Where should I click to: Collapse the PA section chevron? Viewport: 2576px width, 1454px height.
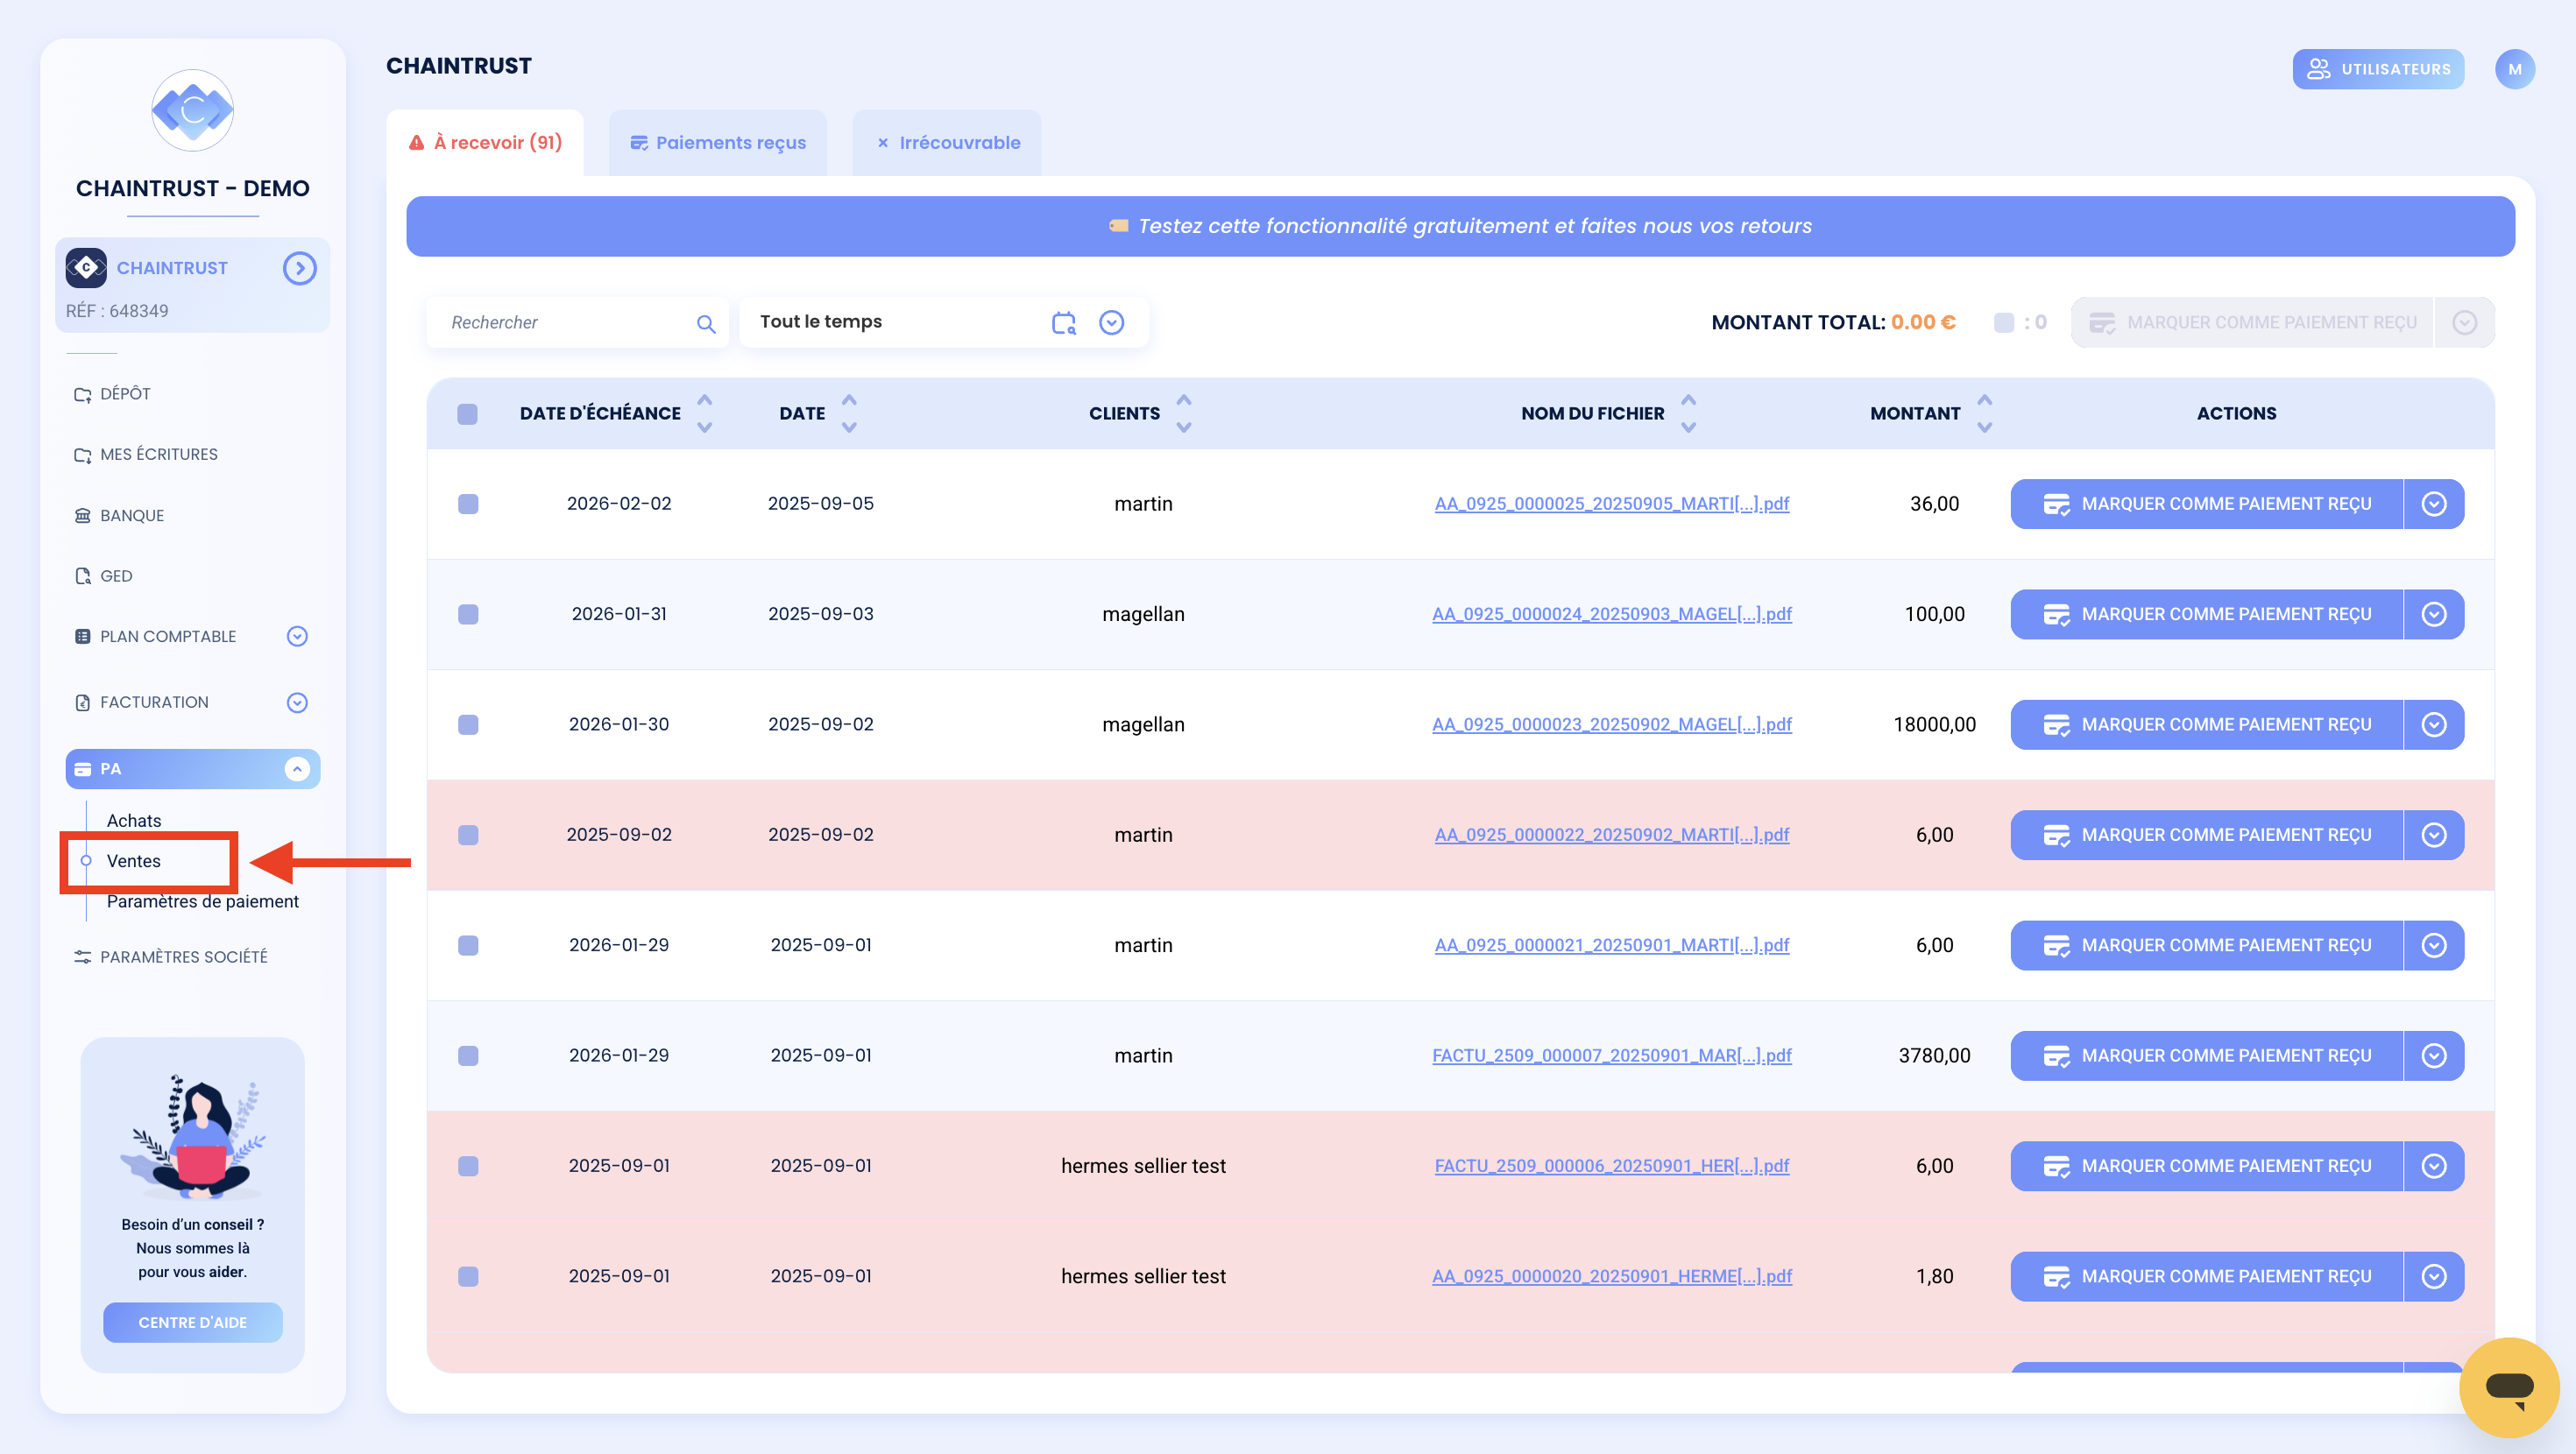pyautogui.click(x=297, y=769)
